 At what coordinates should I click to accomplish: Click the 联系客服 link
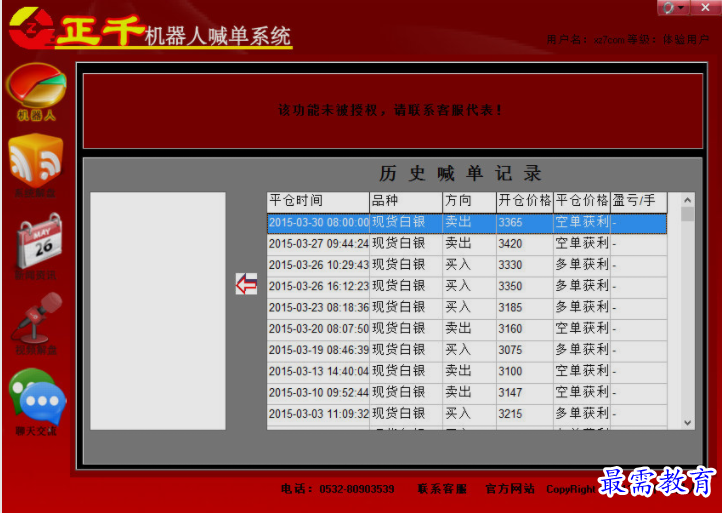click(442, 489)
